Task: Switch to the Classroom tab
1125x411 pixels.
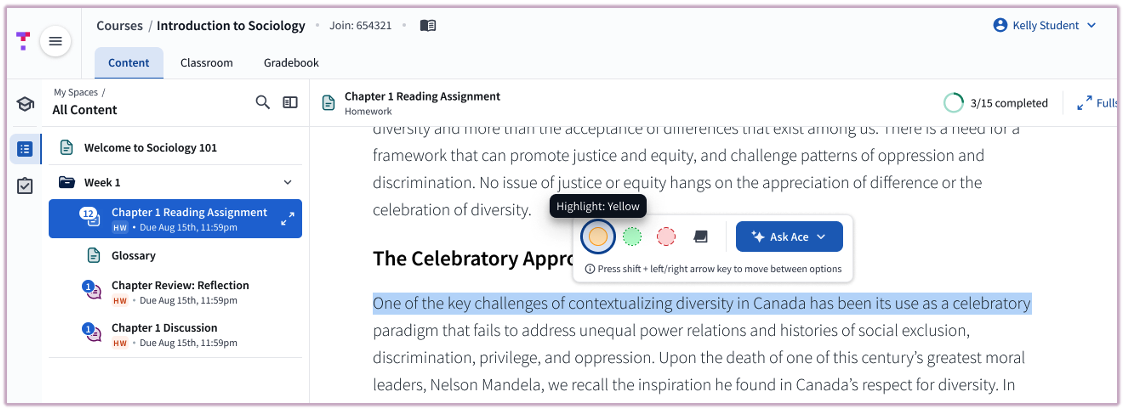Action: click(206, 63)
